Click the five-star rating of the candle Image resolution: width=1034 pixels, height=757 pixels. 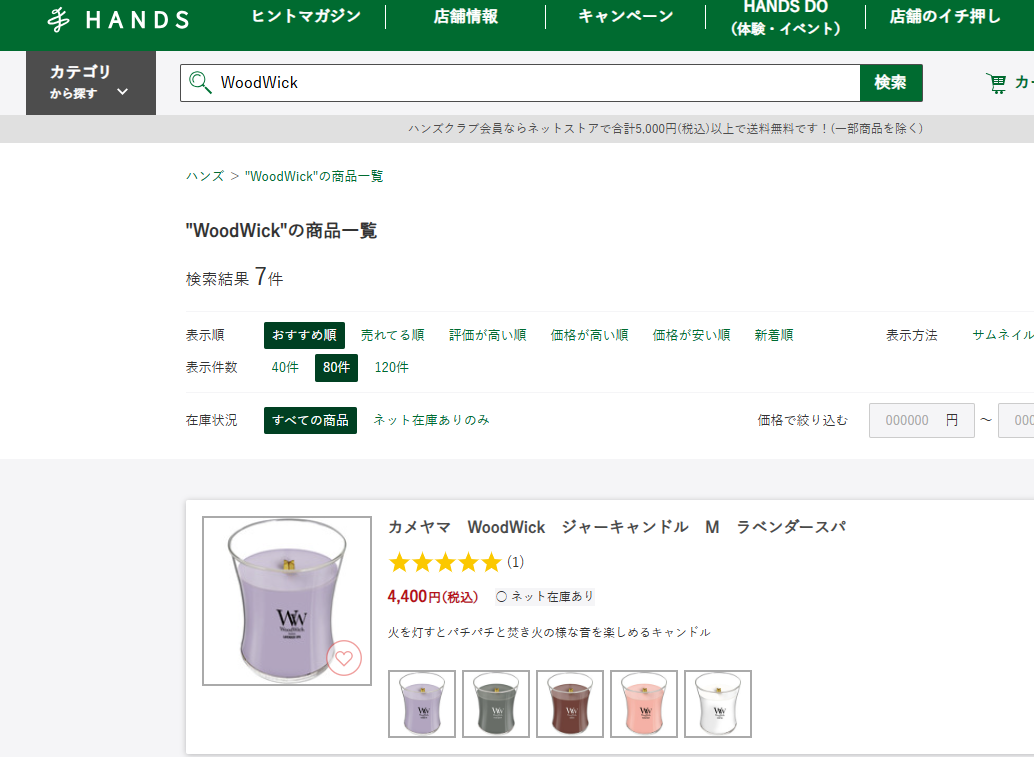coord(445,562)
